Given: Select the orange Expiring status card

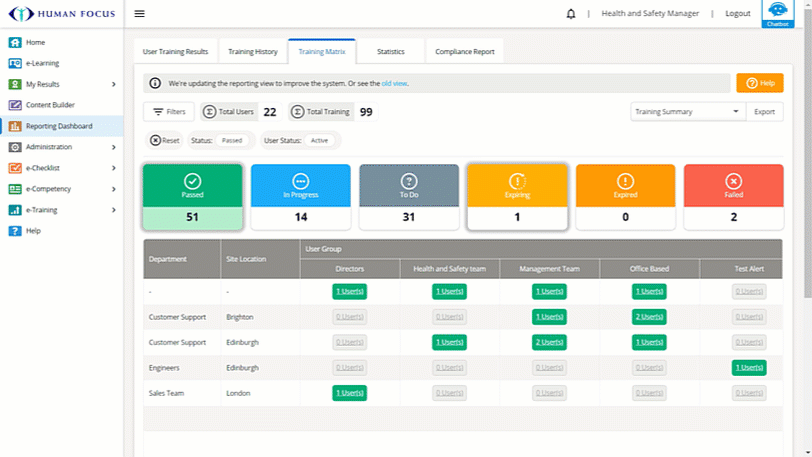Looking at the screenshot, I should coord(517,196).
